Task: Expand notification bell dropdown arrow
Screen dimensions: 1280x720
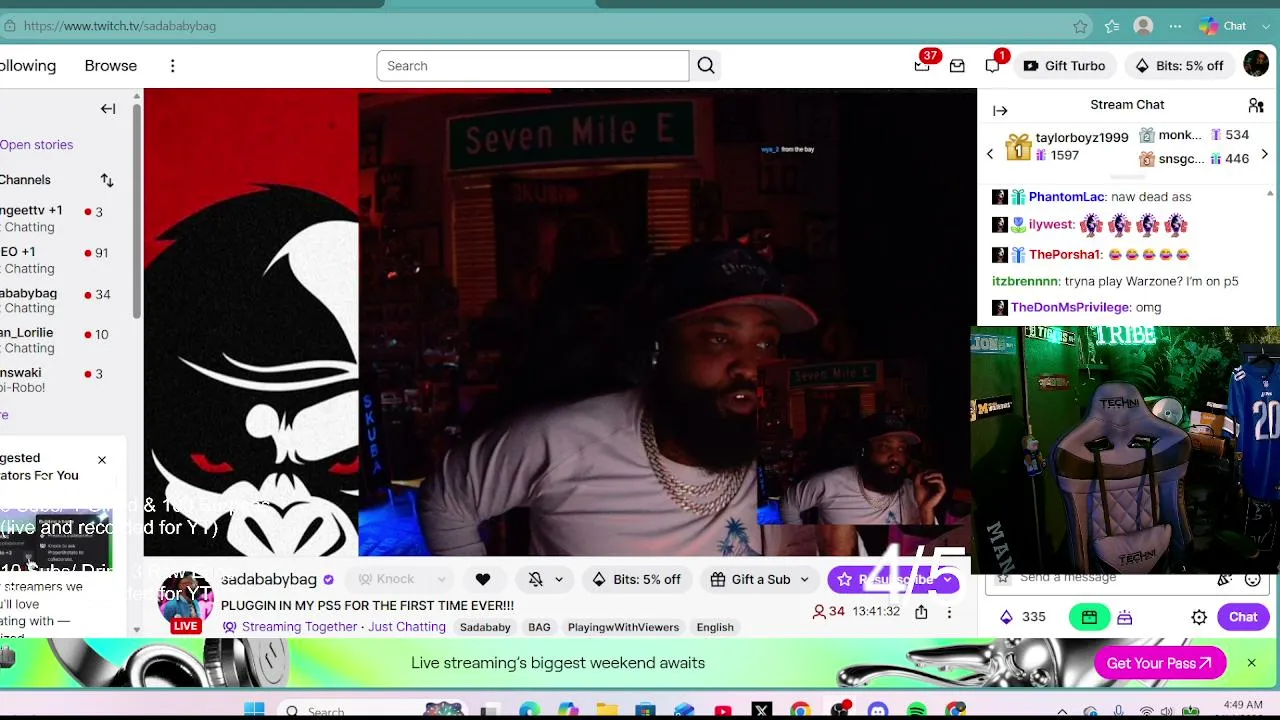Action: (559, 579)
